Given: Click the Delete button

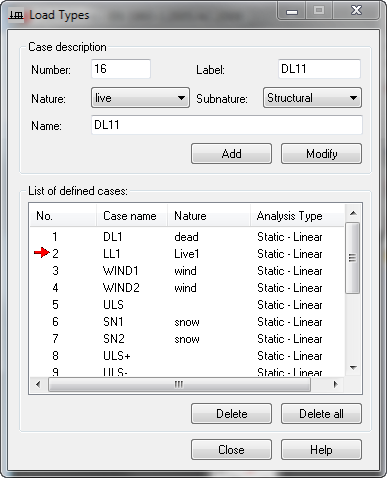Looking at the screenshot, I should [x=231, y=414].
